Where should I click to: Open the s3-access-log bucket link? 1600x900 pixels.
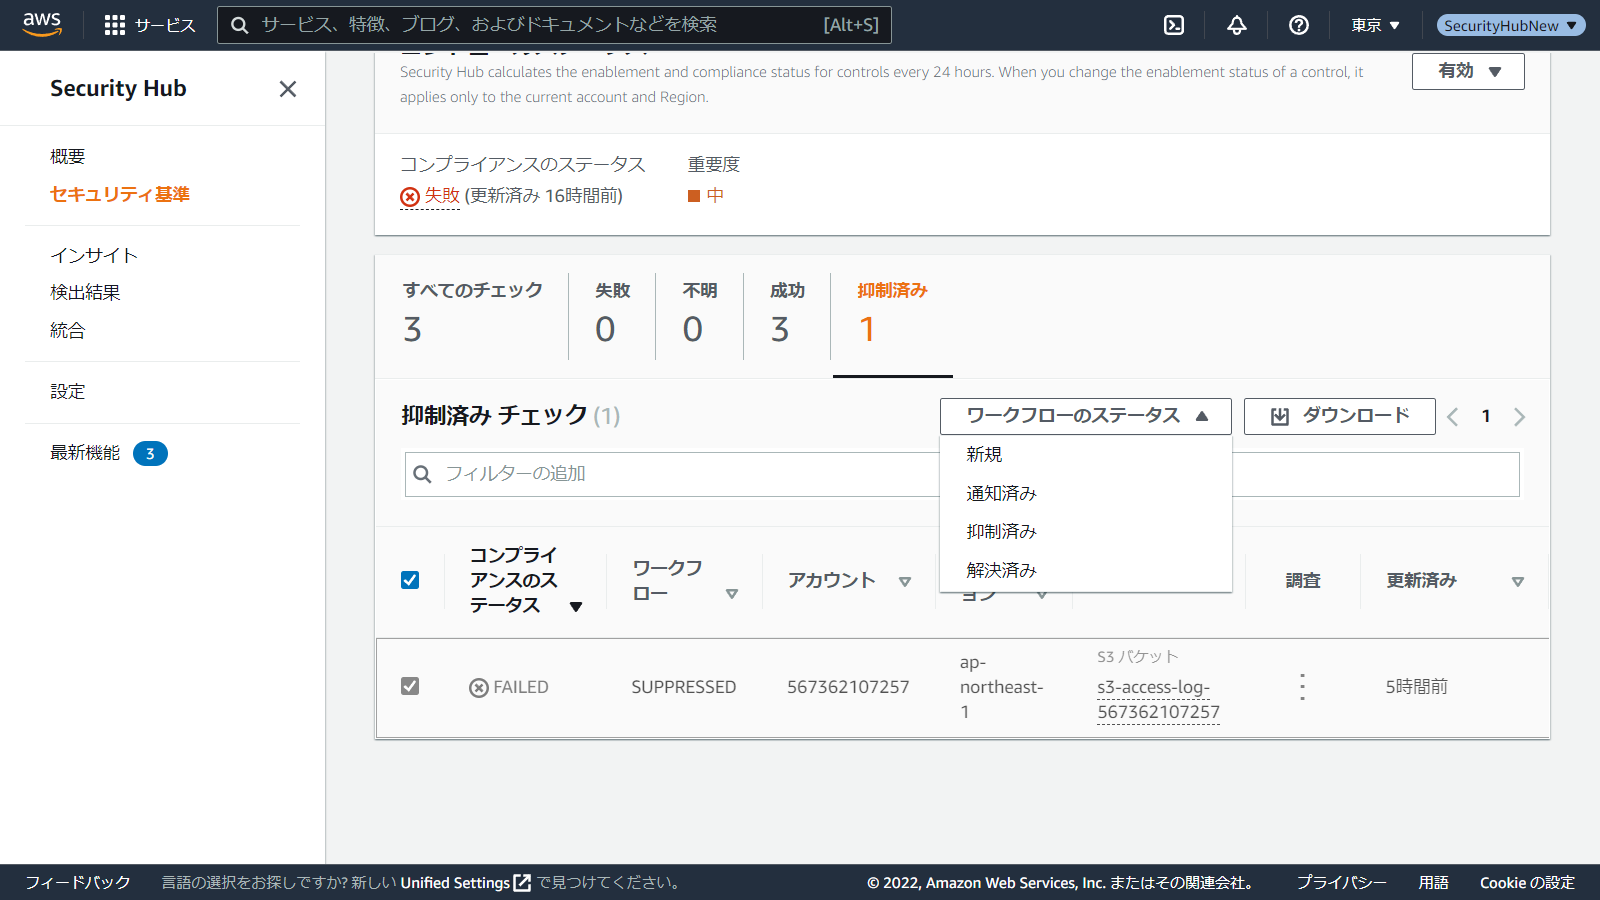[1157, 700]
